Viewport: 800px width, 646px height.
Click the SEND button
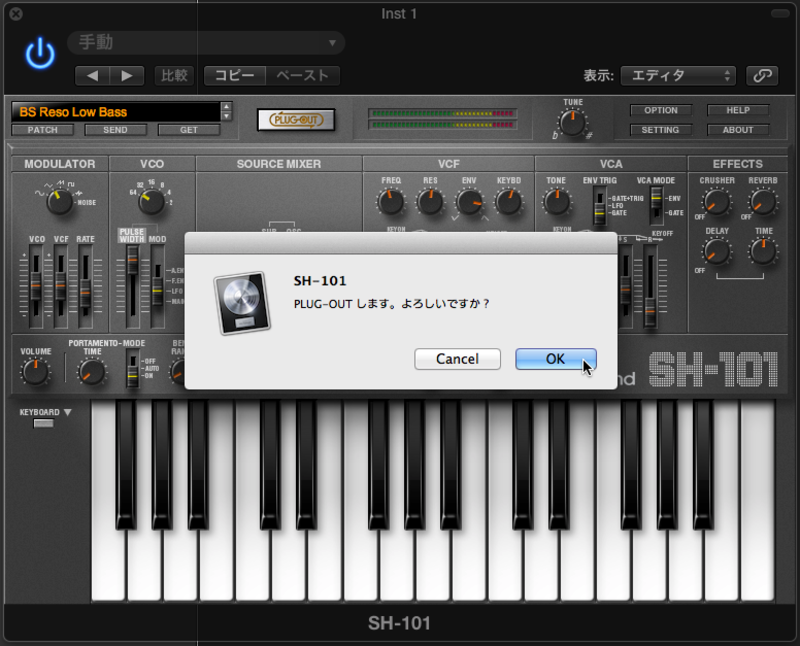pos(115,130)
